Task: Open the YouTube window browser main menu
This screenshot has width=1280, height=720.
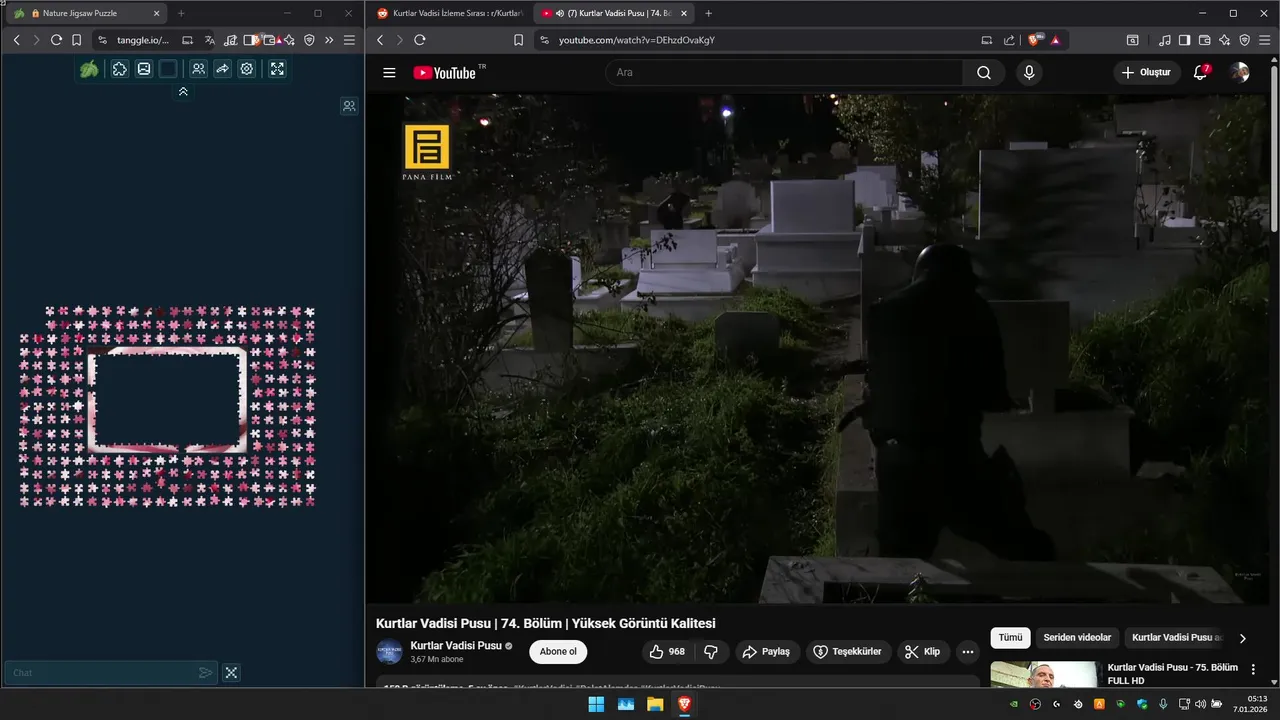Action: pyautogui.click(x=1264, y=40)
